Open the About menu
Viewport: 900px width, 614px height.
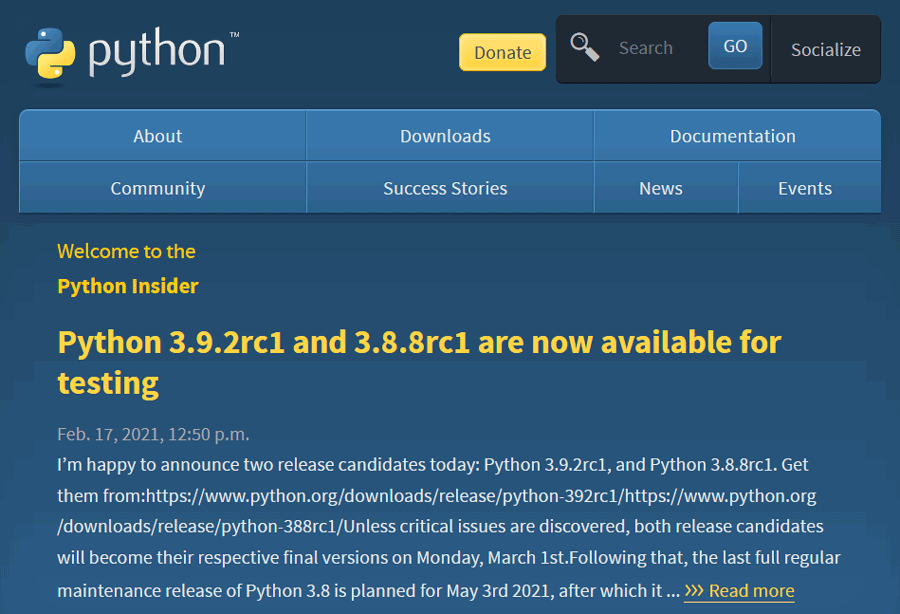pos(160,136)
